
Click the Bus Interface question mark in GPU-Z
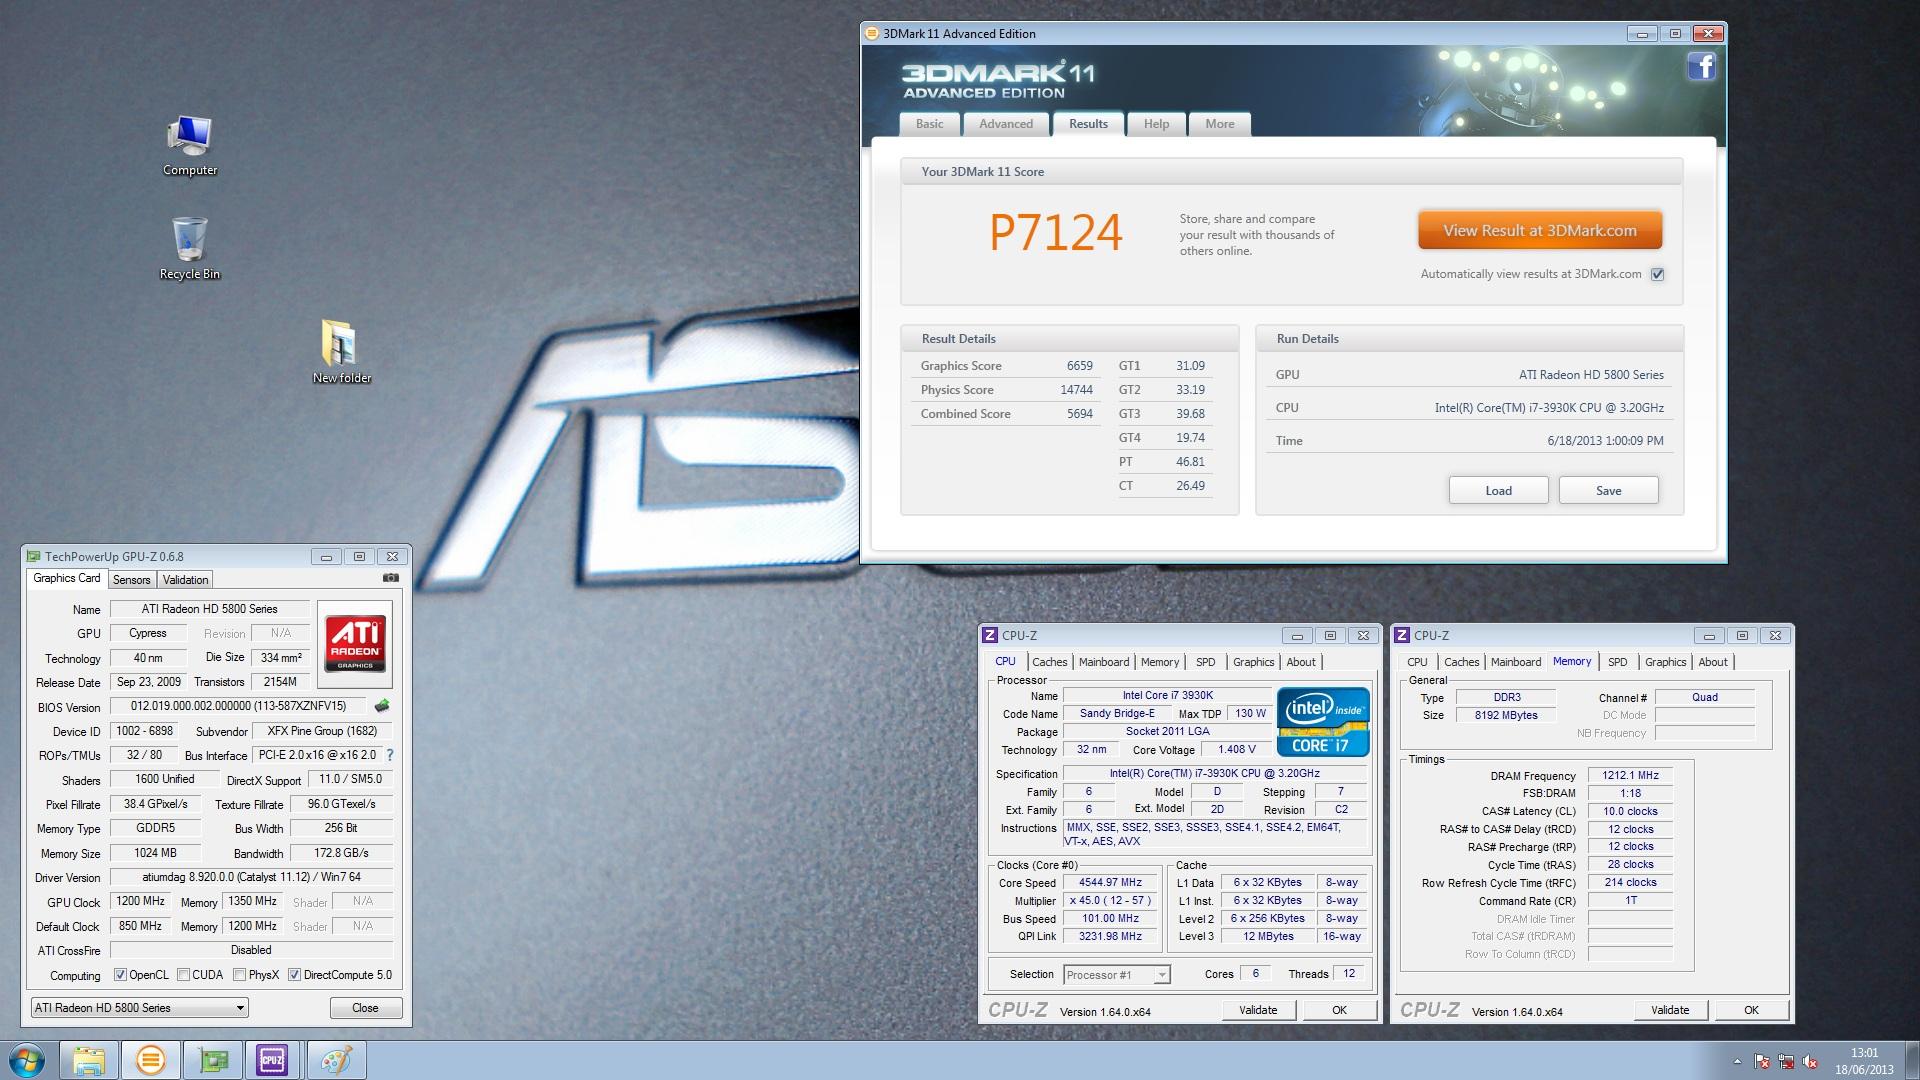tap(390, 755)
